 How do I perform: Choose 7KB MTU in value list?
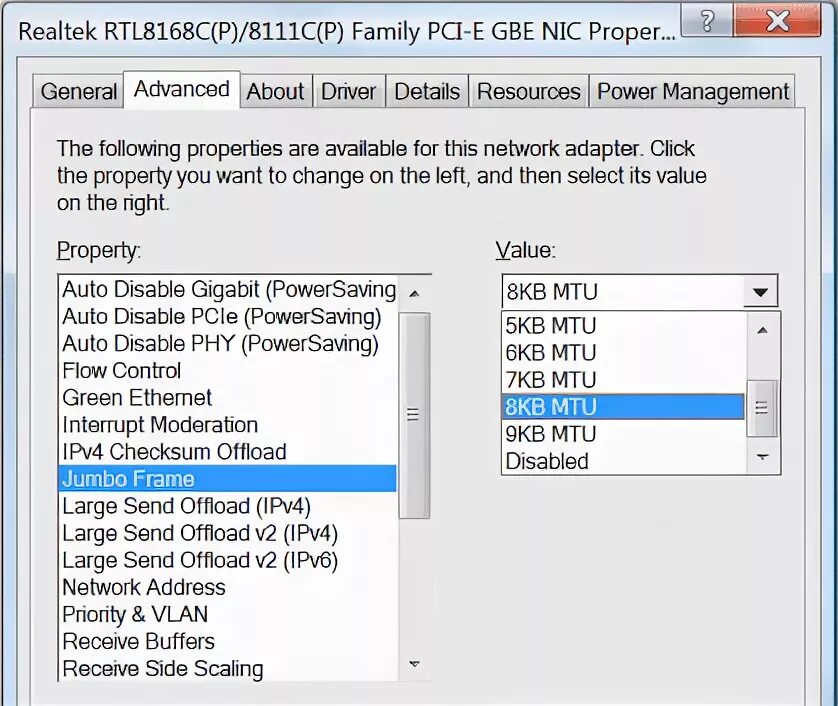click(x=623, y=380)
